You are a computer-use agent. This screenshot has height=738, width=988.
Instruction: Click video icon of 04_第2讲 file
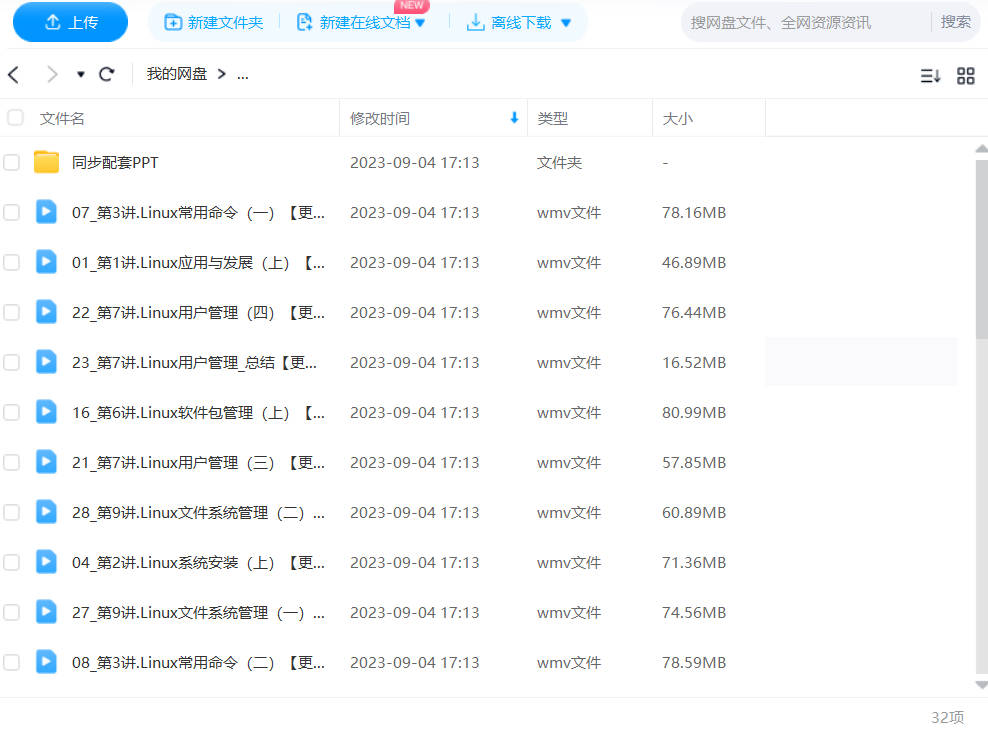(x=46, y=562)
